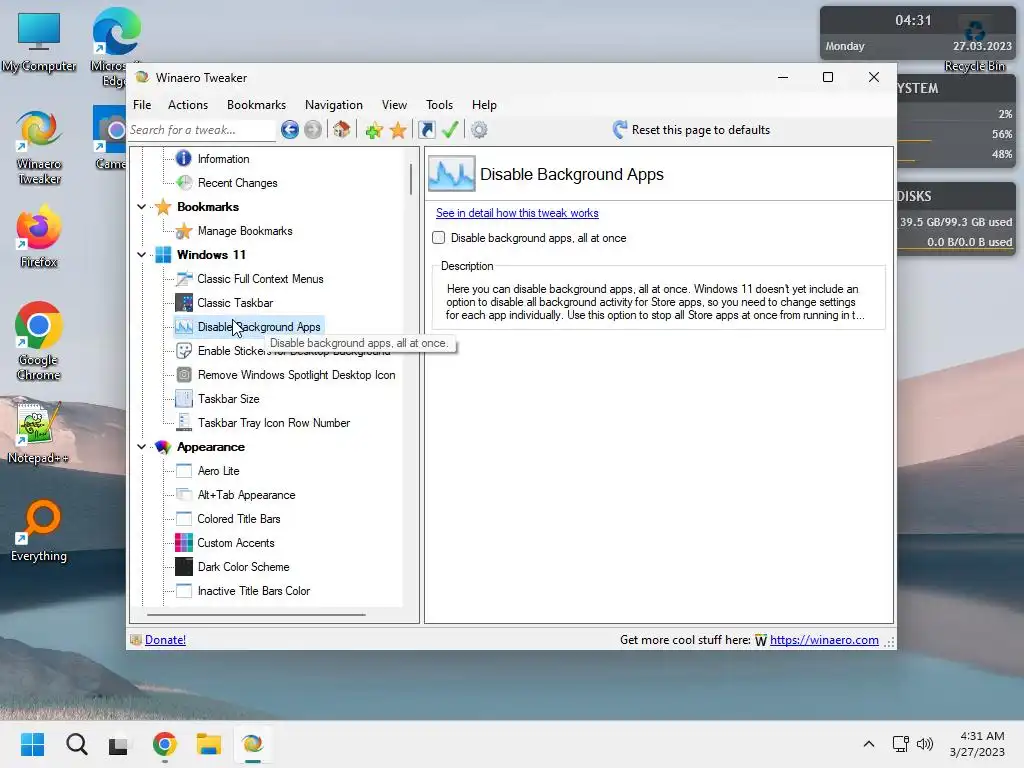Show hidden tray icons chevron

point(869,744)
